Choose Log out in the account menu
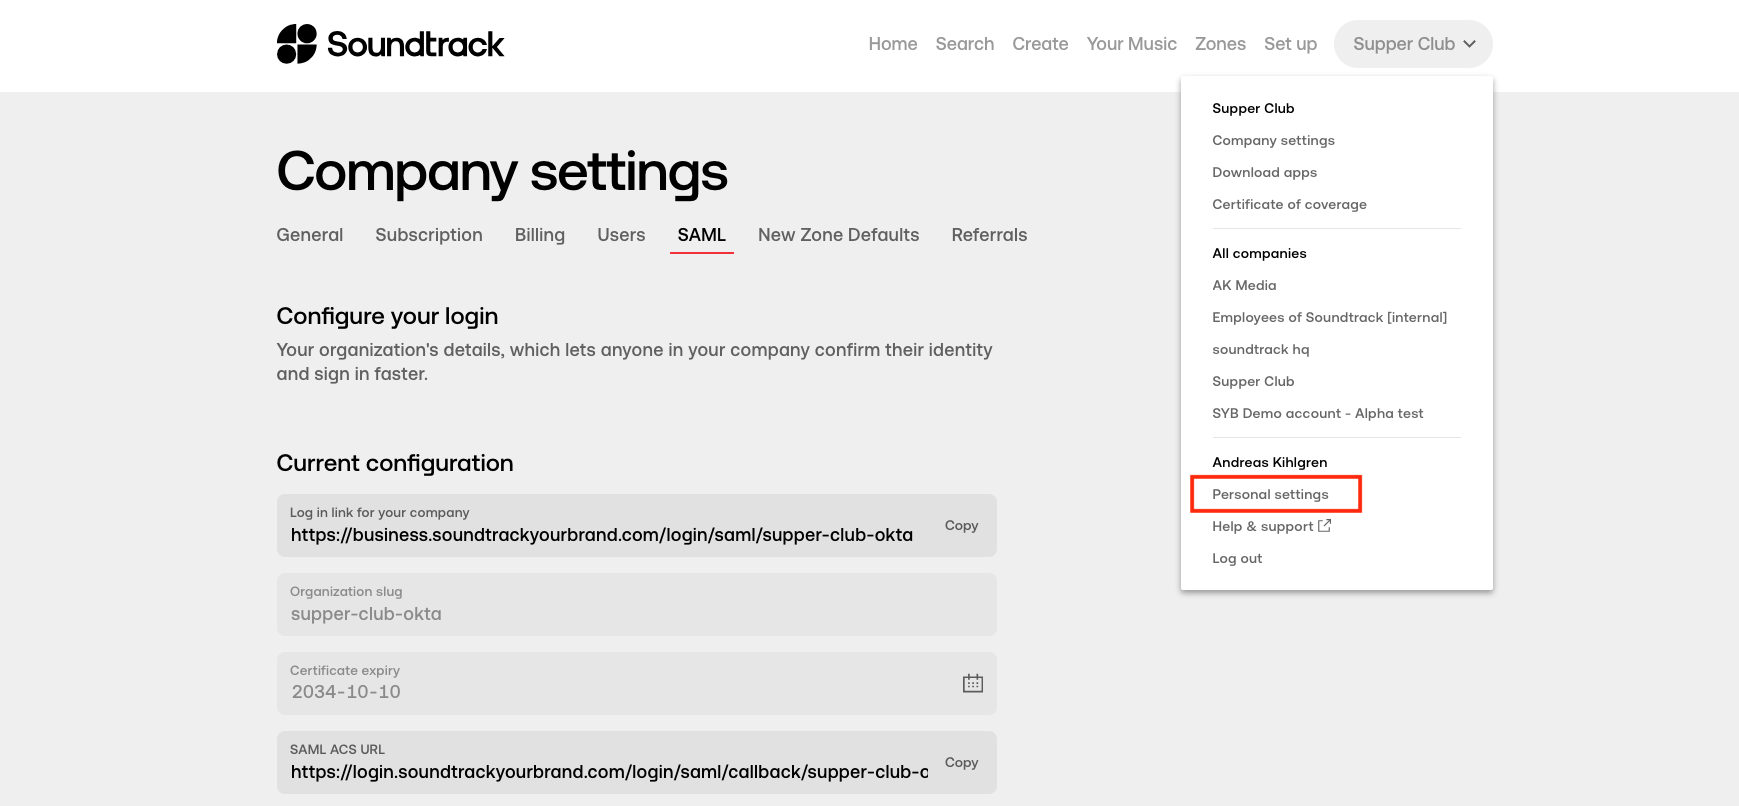This screenshot has width=1739, height=806. tap(1237, 558)
